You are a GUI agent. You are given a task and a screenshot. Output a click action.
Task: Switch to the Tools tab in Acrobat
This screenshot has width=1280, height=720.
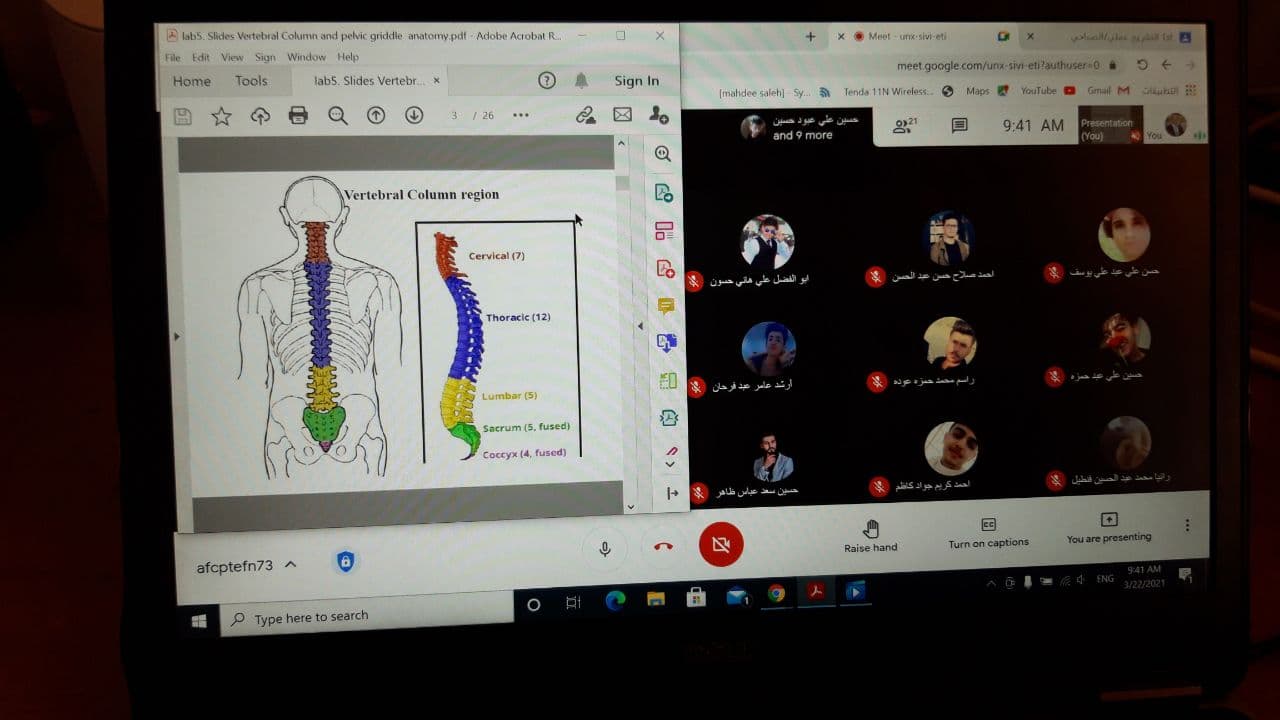pos(253,81)
